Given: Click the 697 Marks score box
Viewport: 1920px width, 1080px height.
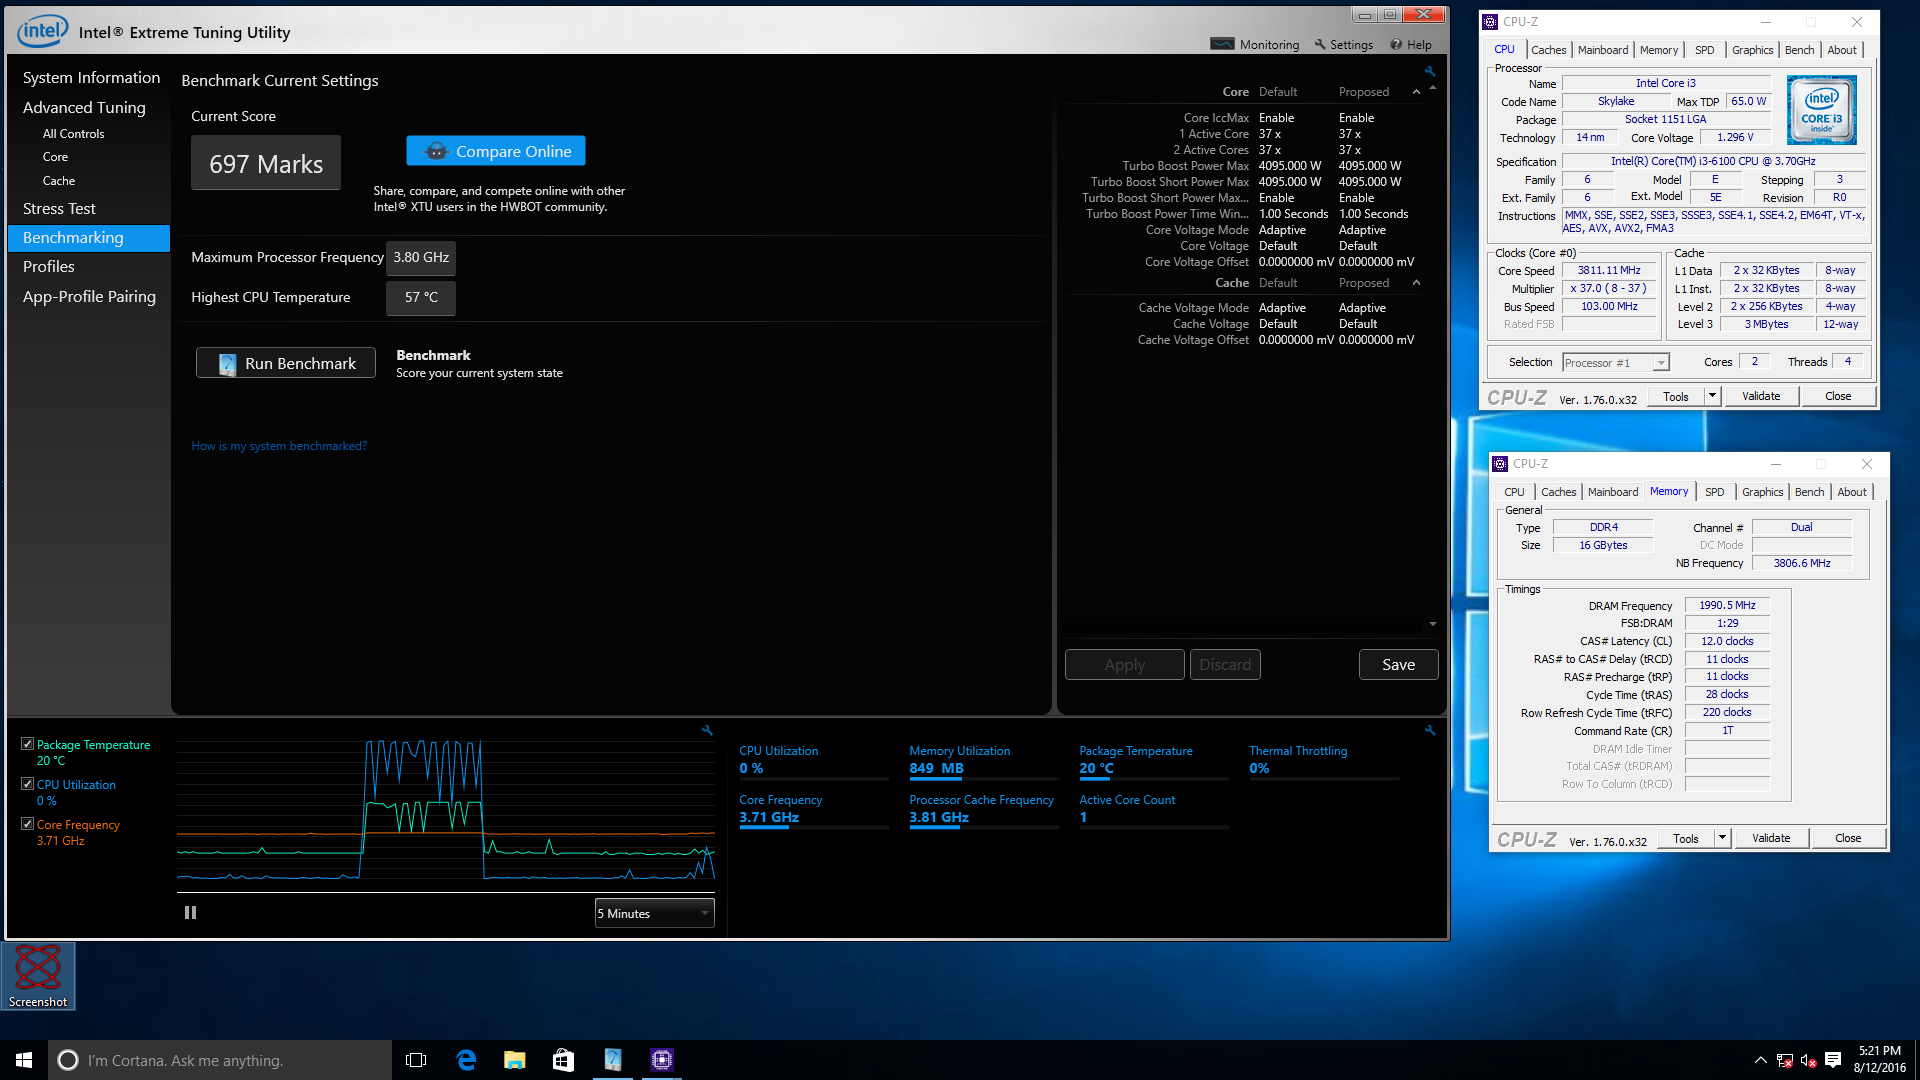Looking at the screenshot, I should click(266, 163).
